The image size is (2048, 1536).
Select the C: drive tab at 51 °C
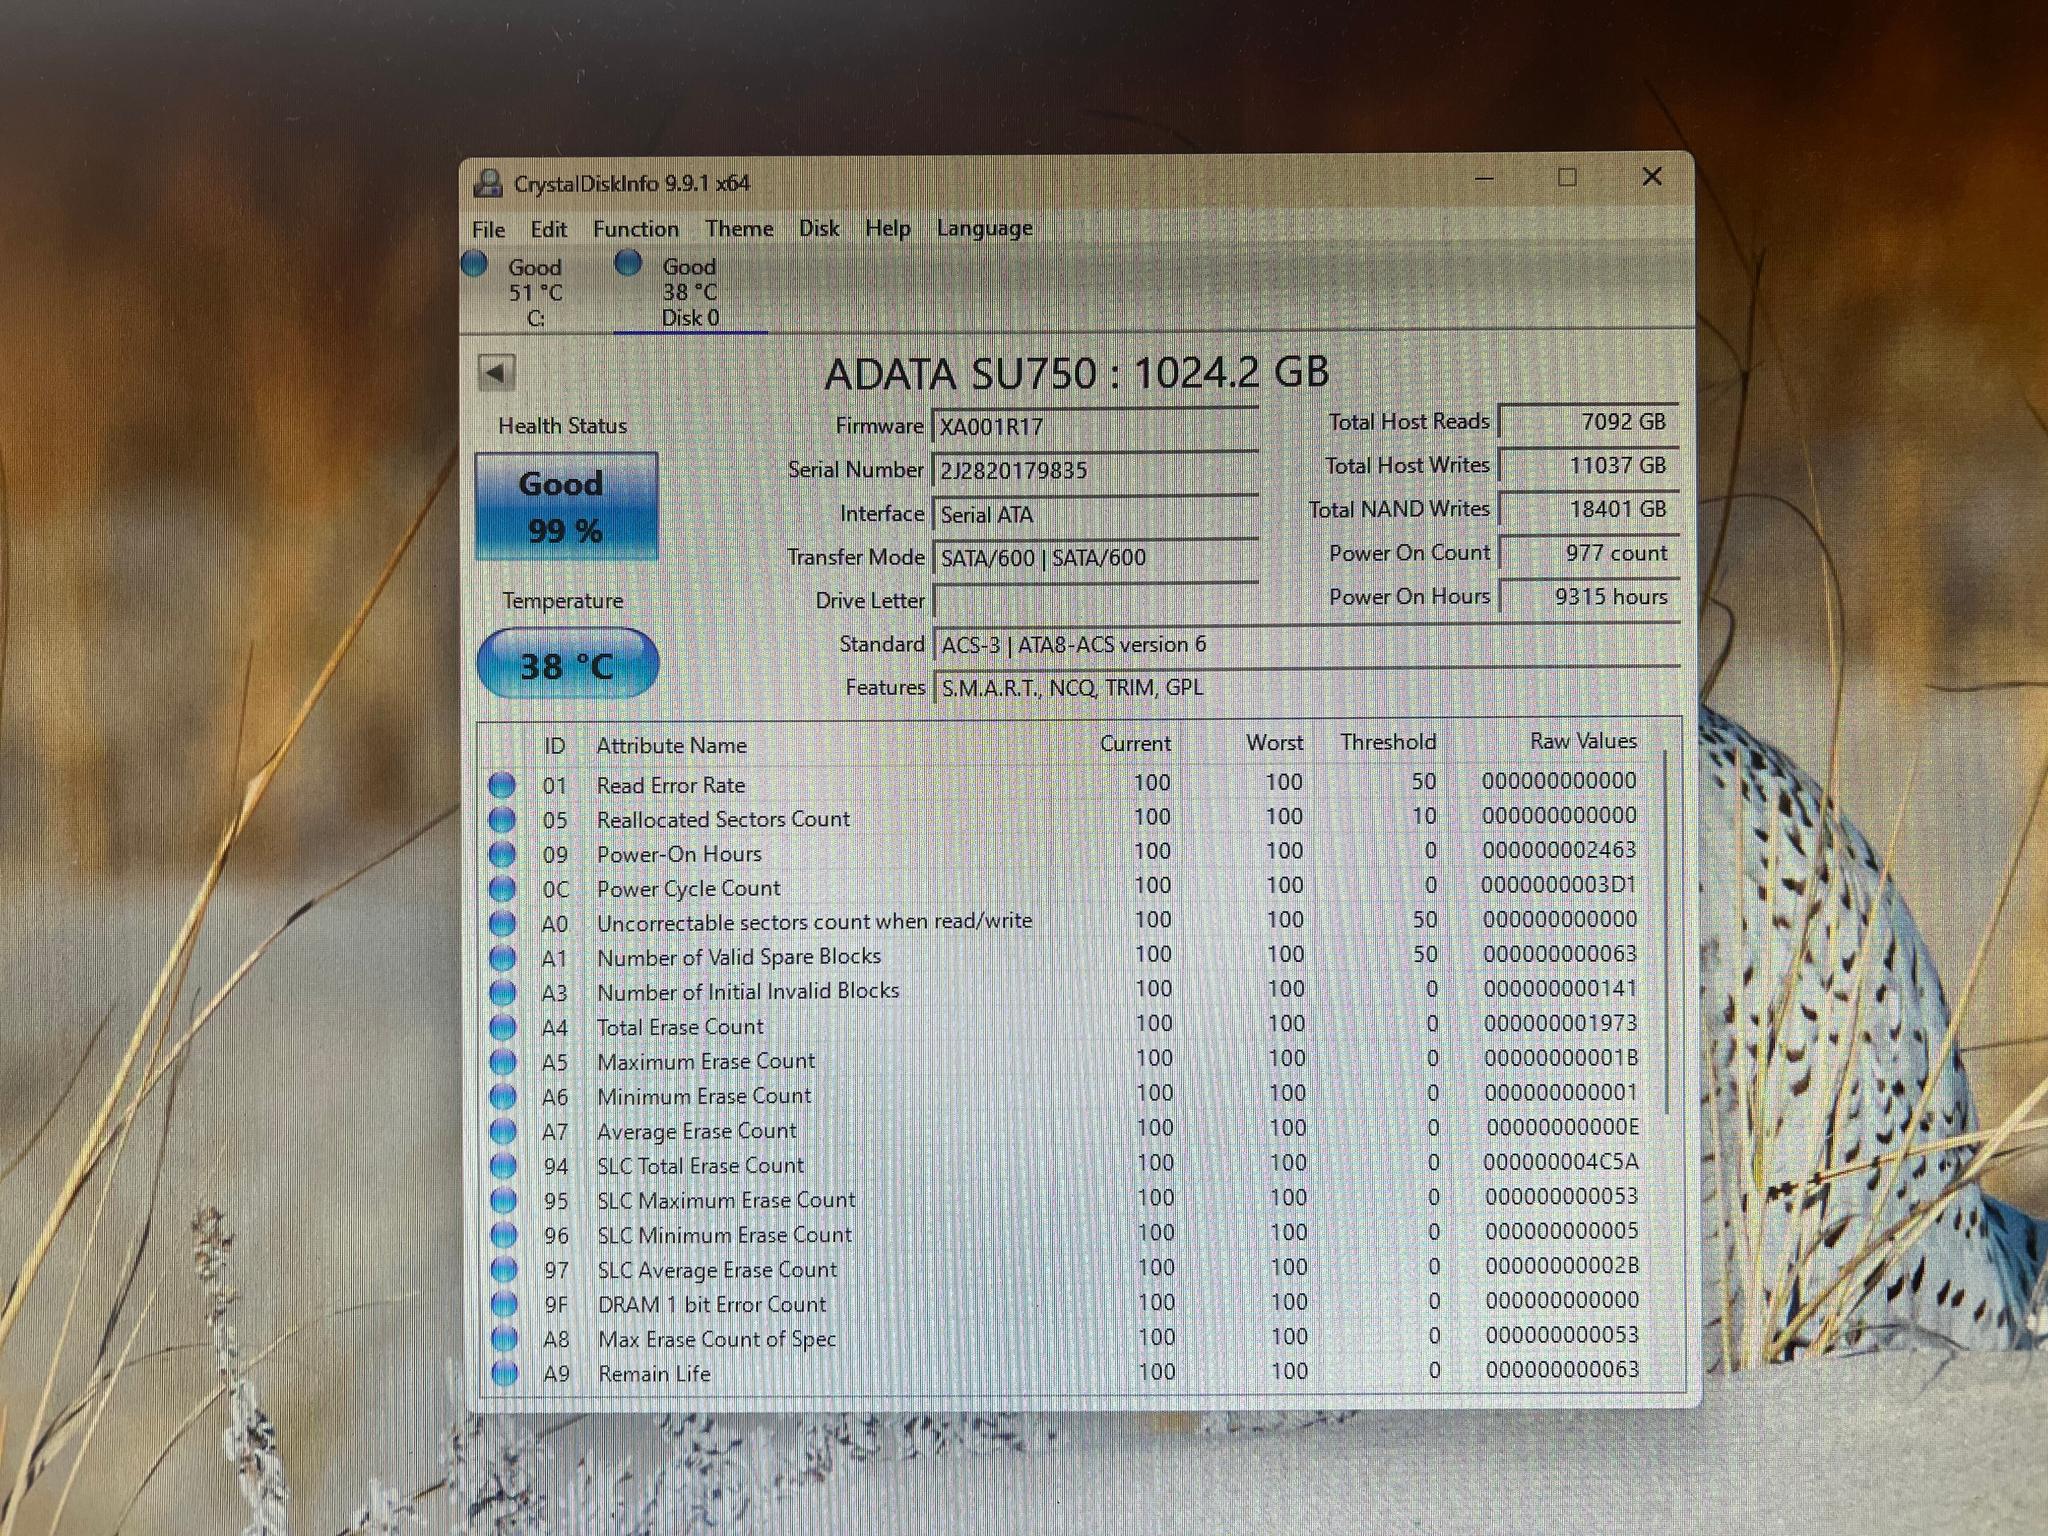[535, 292]
